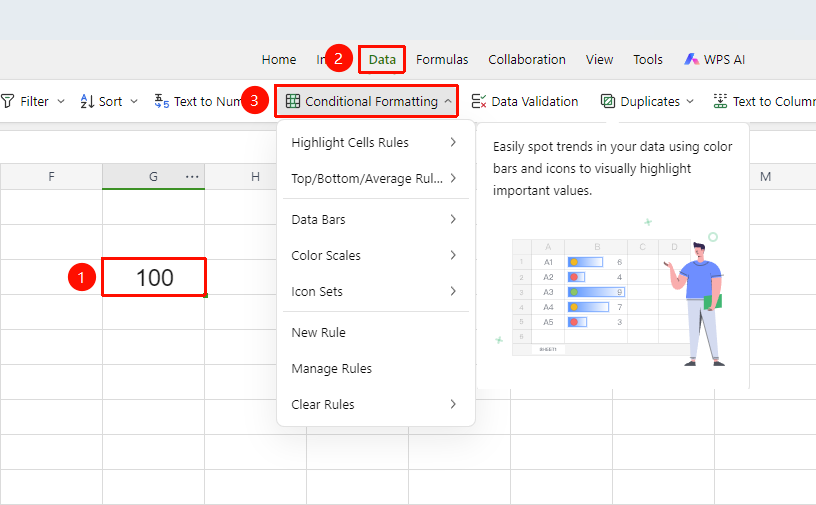Viewport: 816px width, 505px height.
Task: Select Manage Rules menu entry
Action: [376, 368]
